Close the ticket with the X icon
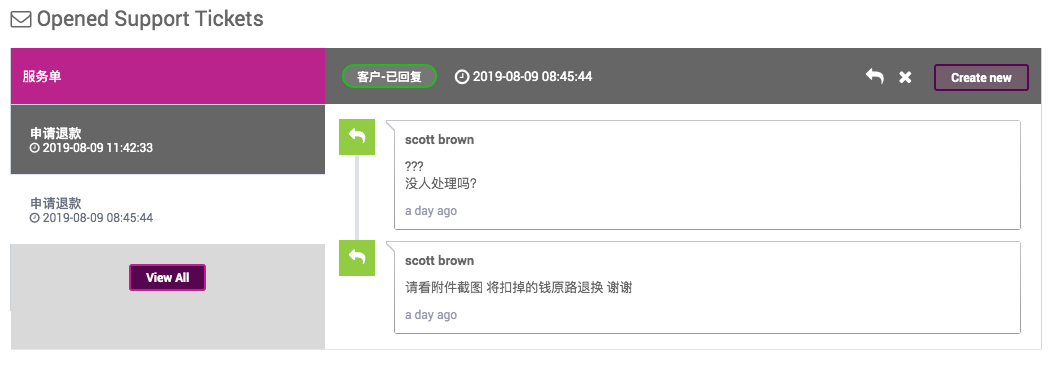 pos(905,77)
